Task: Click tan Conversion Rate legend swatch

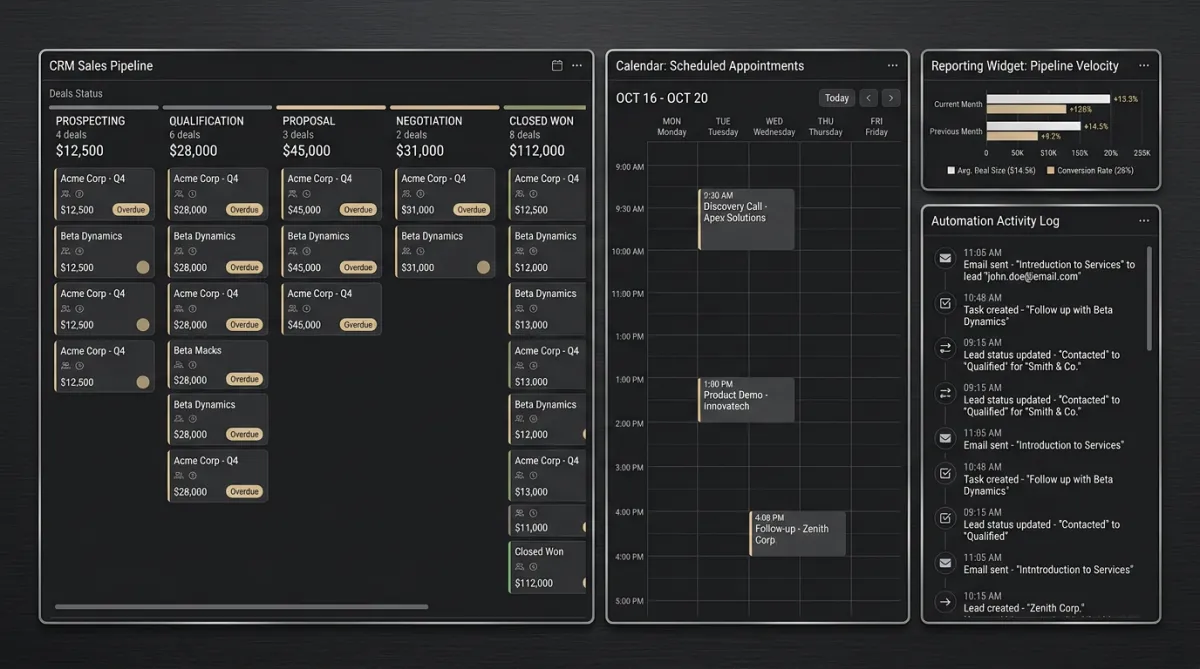Action: [x=1050, y=171]
